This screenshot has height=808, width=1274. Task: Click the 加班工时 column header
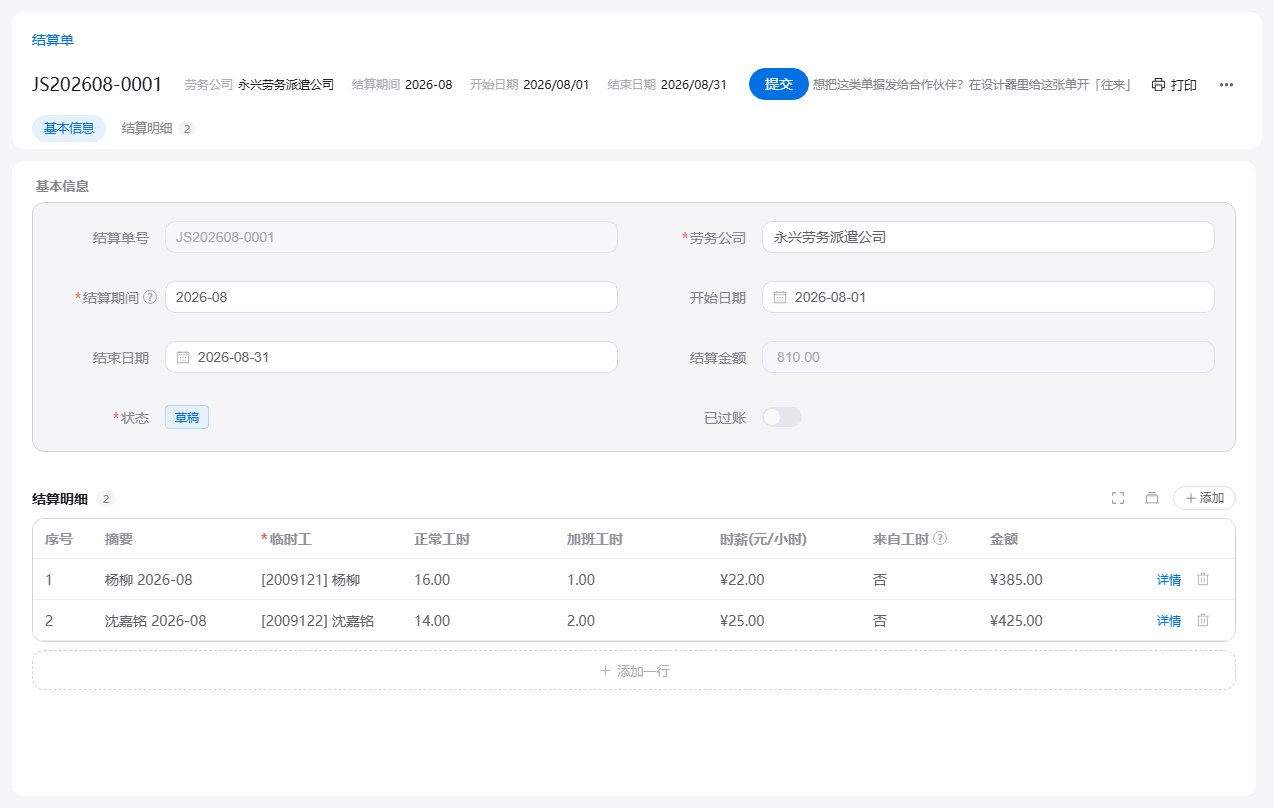595,539
